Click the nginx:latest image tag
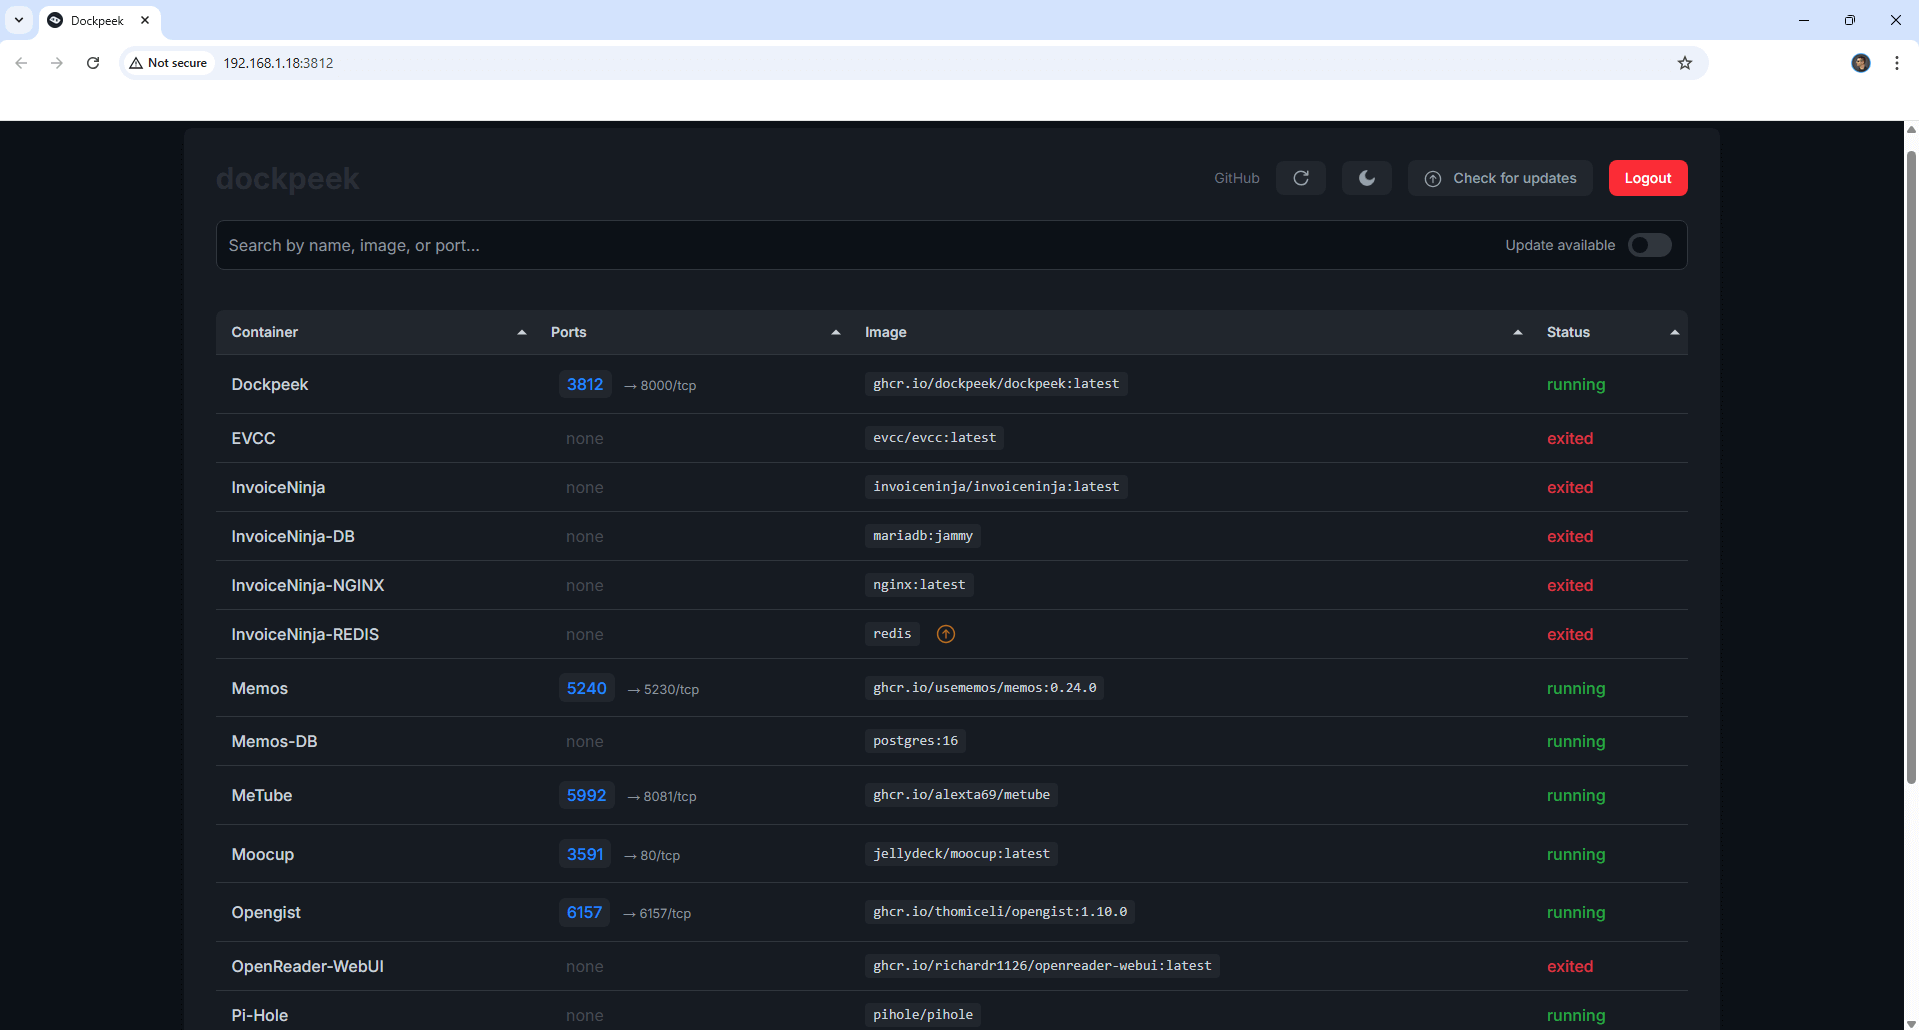Image resolution: width=1919 pixels, height=1030 pixels. point(919,585)
